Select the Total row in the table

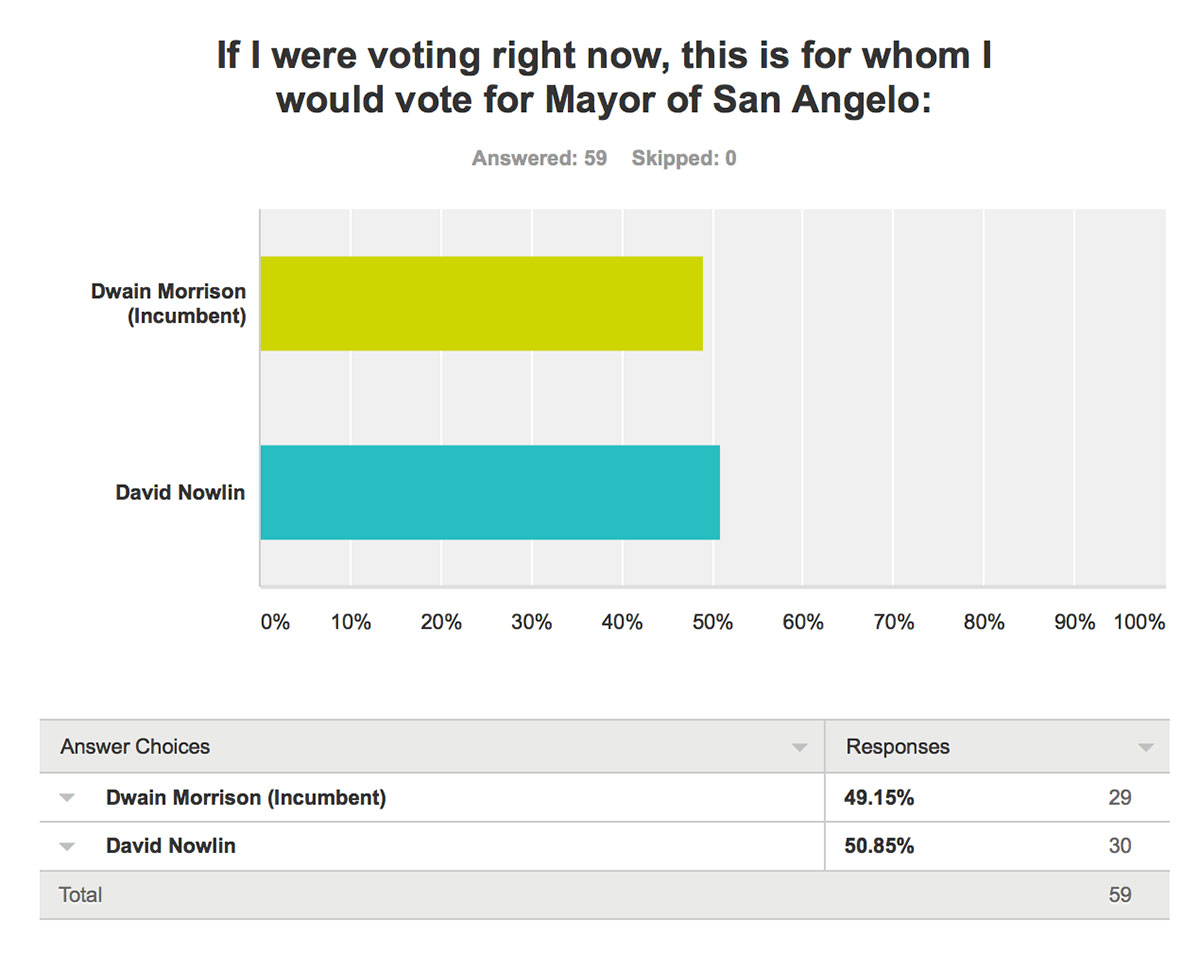pos(80,894)
